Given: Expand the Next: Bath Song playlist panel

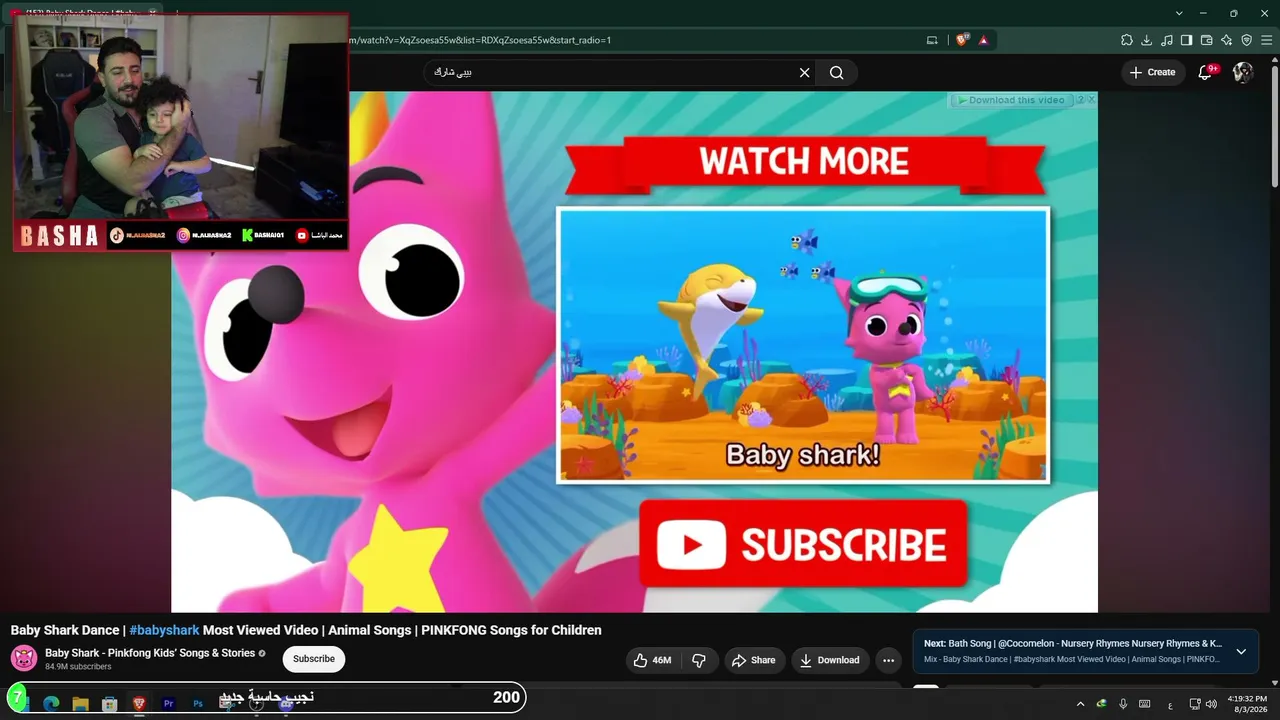Looking at the screenshot, I should click(x=1241, y=652).
